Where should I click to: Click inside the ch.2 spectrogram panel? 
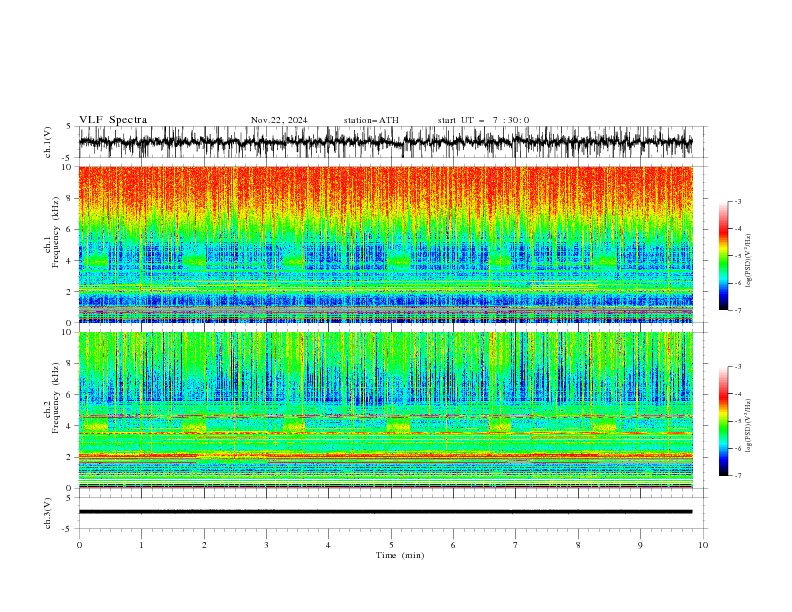point(385,410)
